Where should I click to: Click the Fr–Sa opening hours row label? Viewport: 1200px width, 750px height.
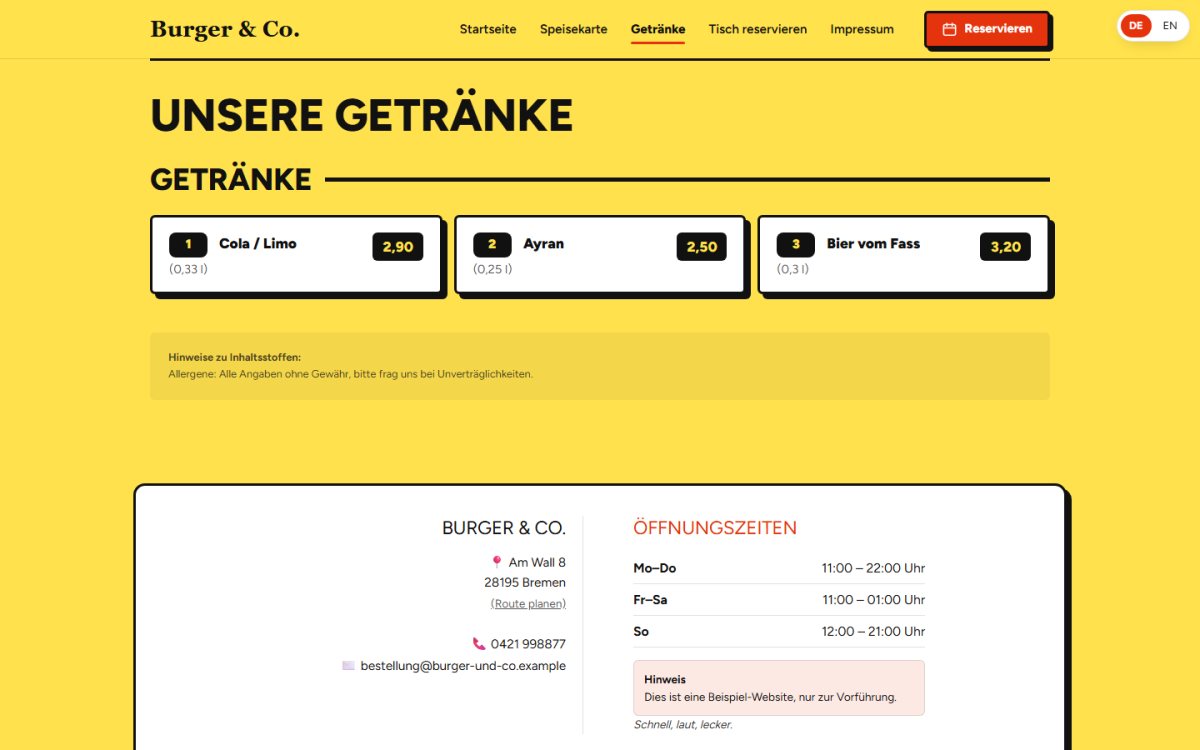[650, 600]
